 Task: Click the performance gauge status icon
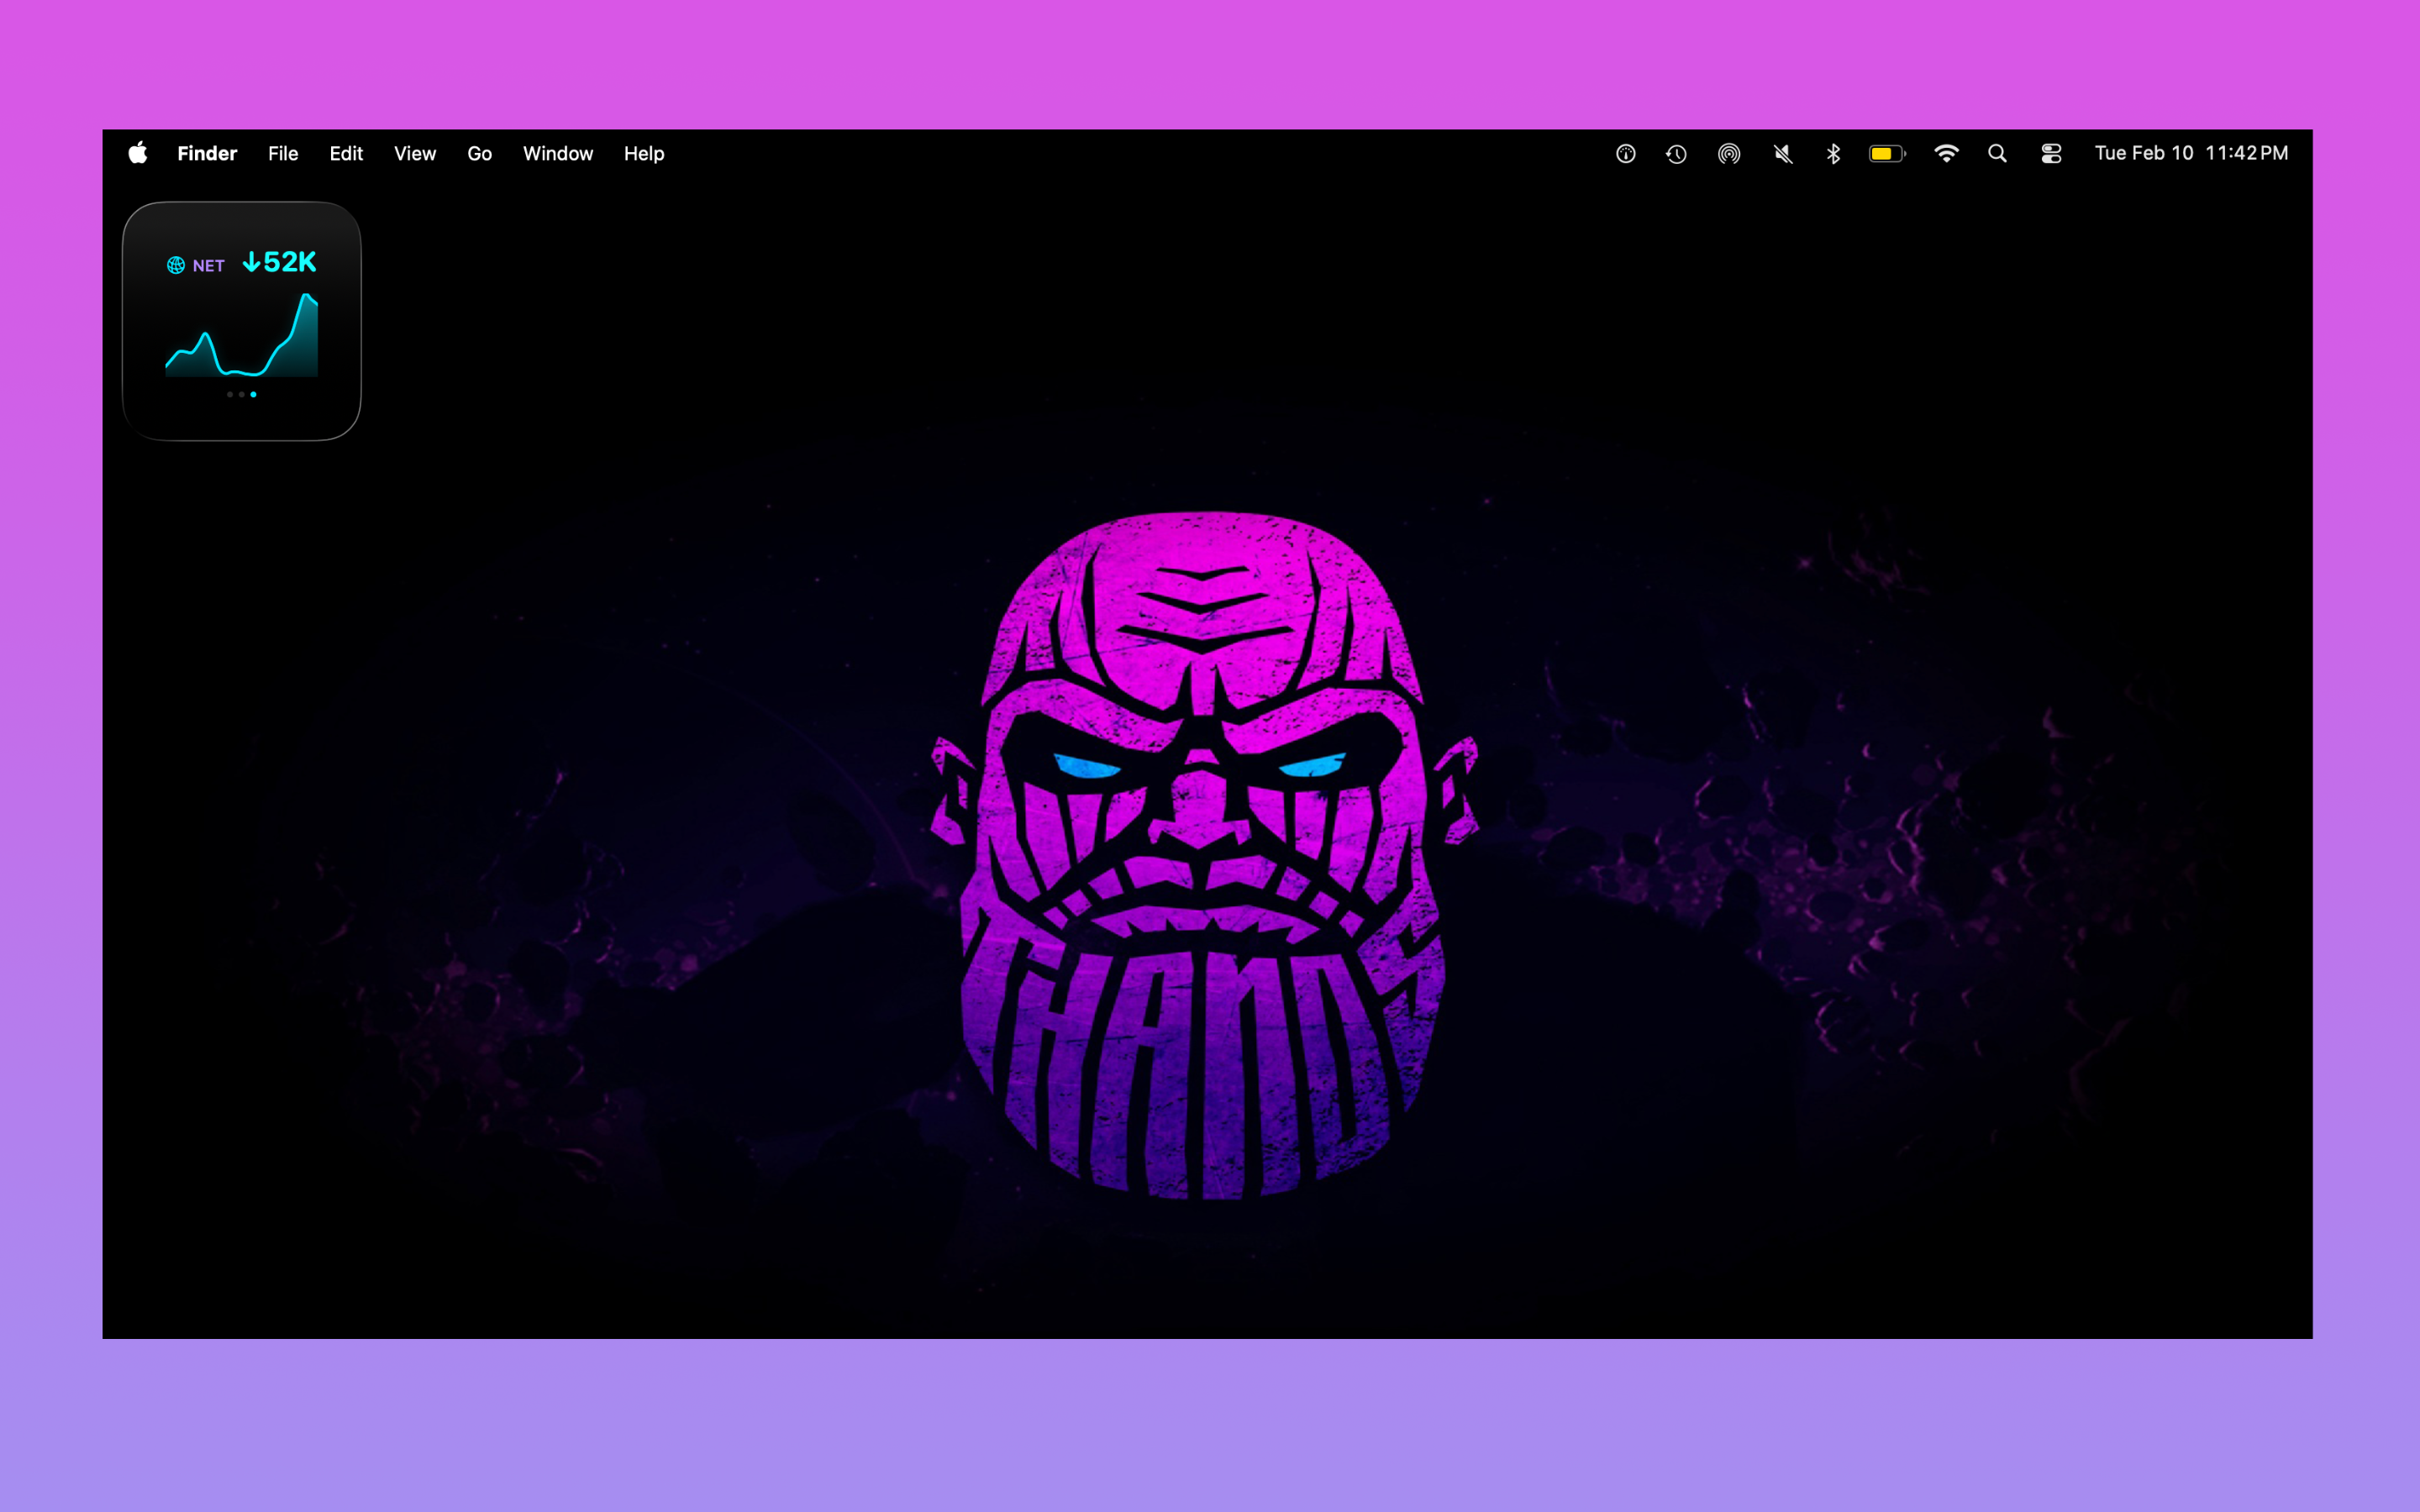(1626, 153)
